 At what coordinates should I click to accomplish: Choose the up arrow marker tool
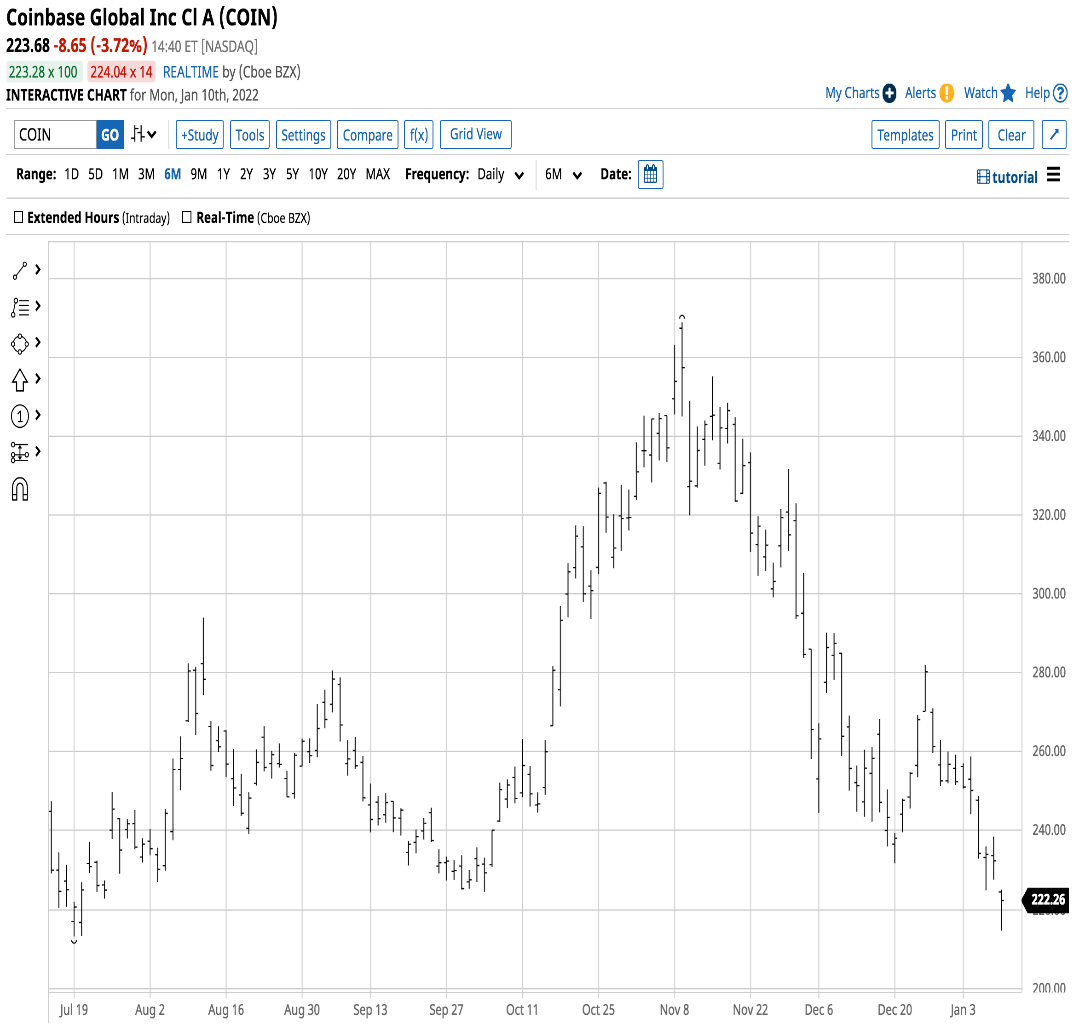20,380
